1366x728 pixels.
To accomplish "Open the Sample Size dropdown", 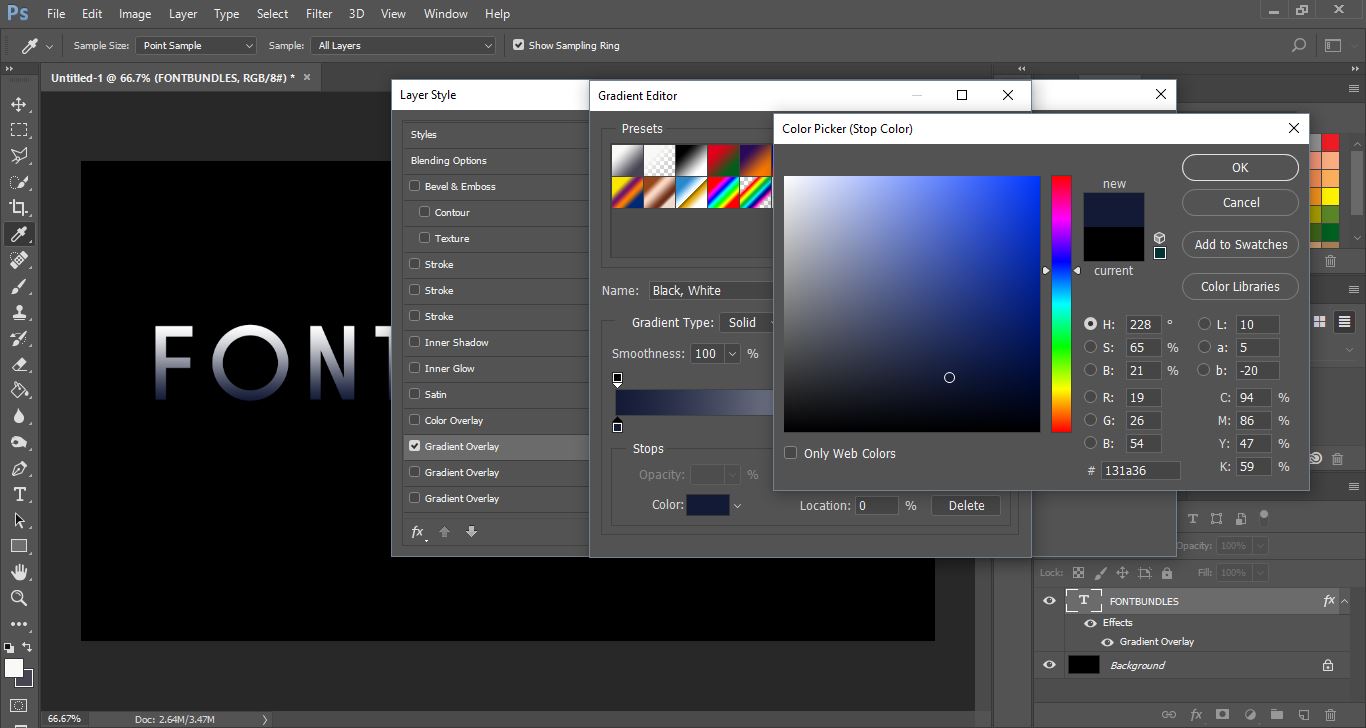I will coord(197,46).
